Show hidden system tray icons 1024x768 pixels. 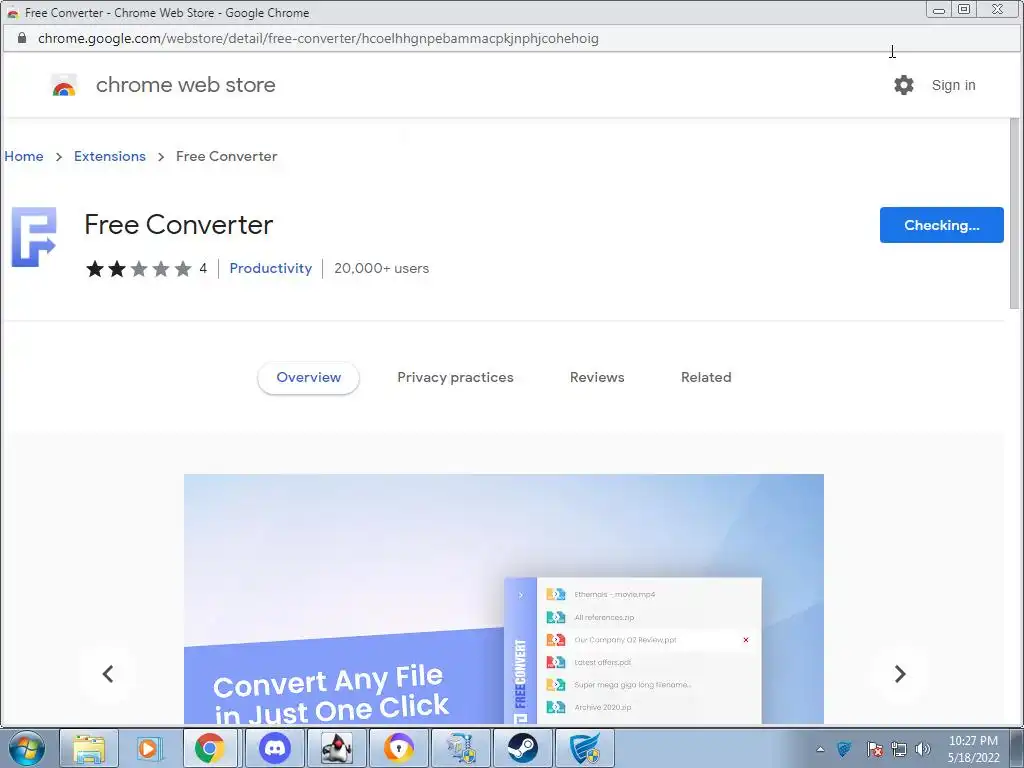pyautogui.click(x=820, y=749)
